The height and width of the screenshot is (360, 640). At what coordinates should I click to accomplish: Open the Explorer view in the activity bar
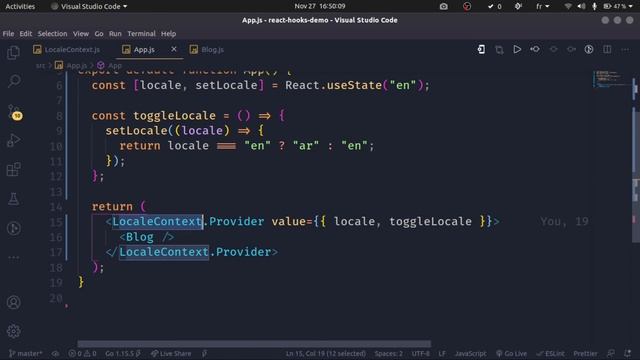pos(13,52)
